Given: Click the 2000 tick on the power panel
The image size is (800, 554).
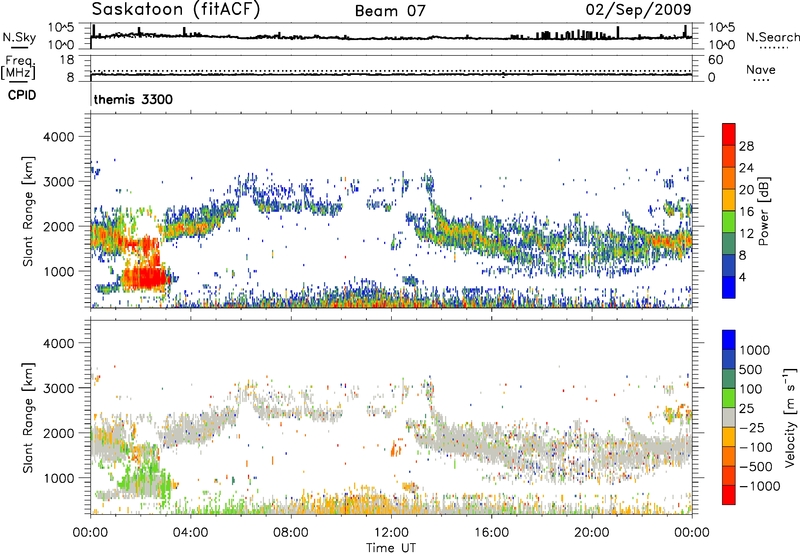Looking at the screenshot, I should [x=58, y=226].
